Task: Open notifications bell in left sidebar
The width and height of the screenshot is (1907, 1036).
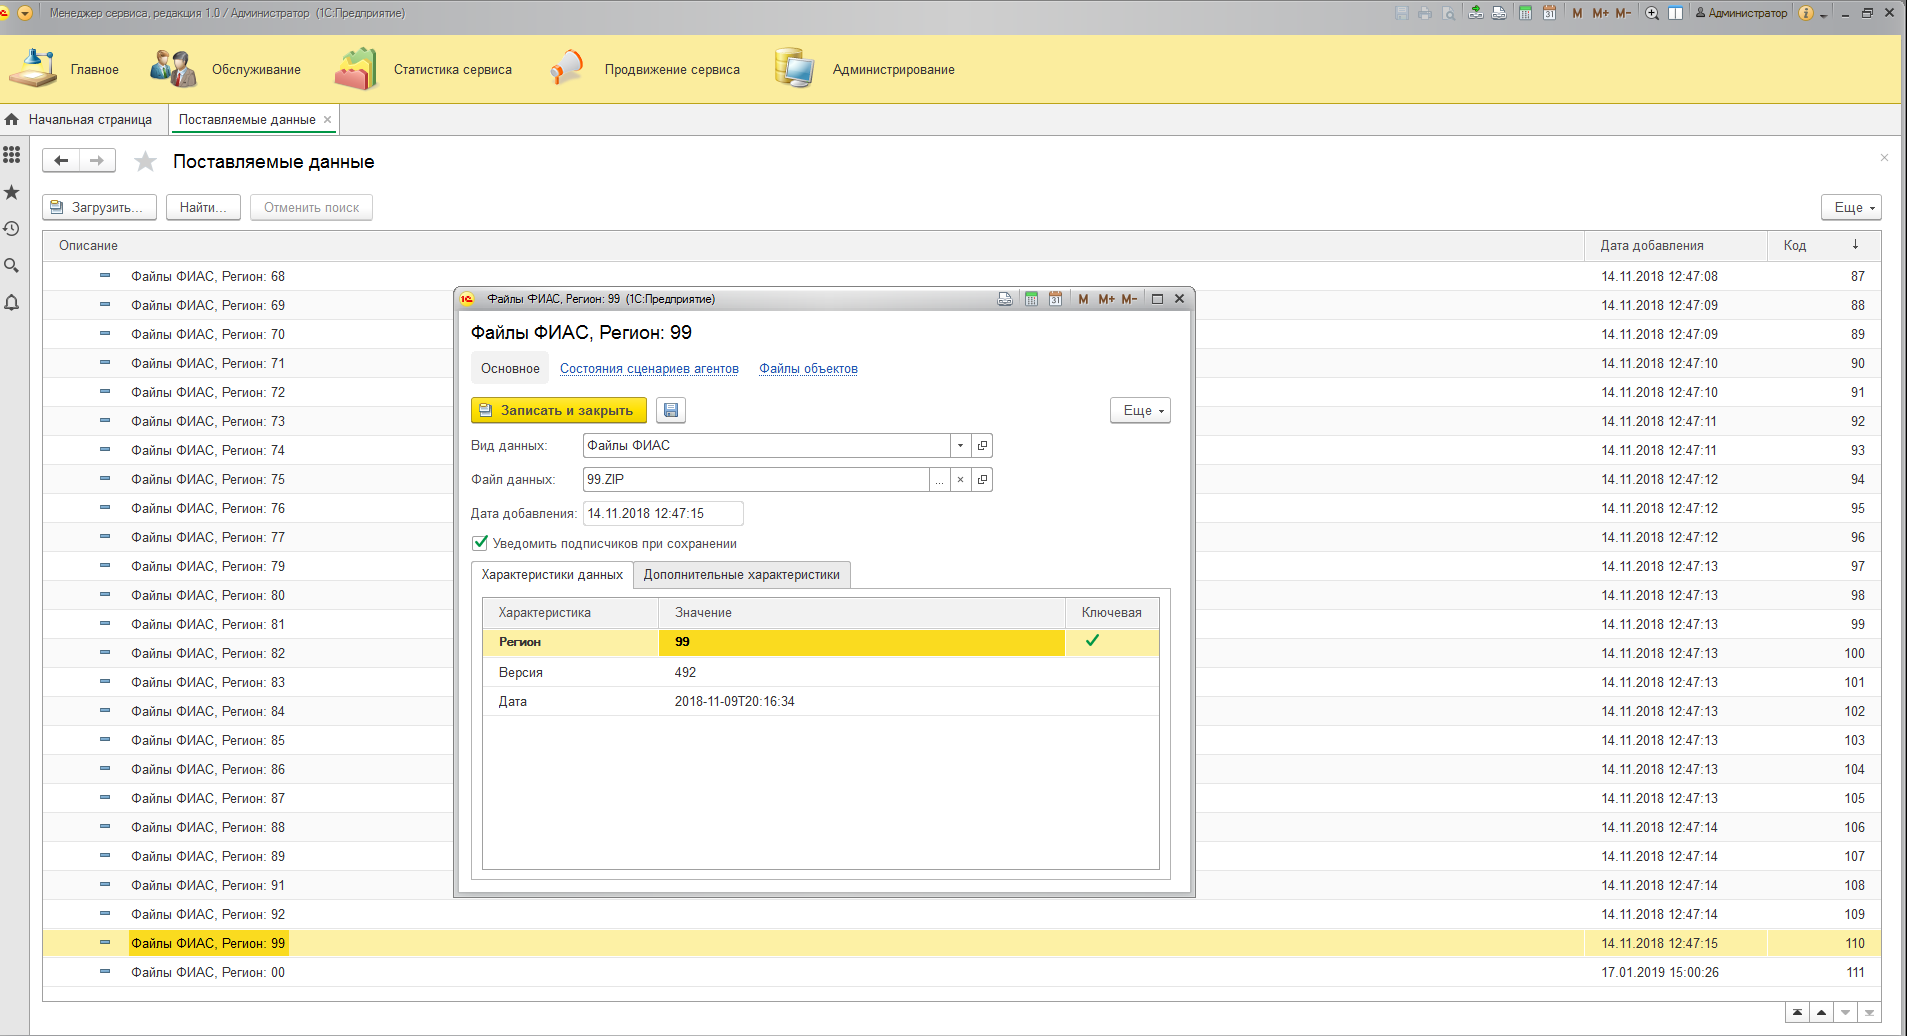Action: [12, 303]
